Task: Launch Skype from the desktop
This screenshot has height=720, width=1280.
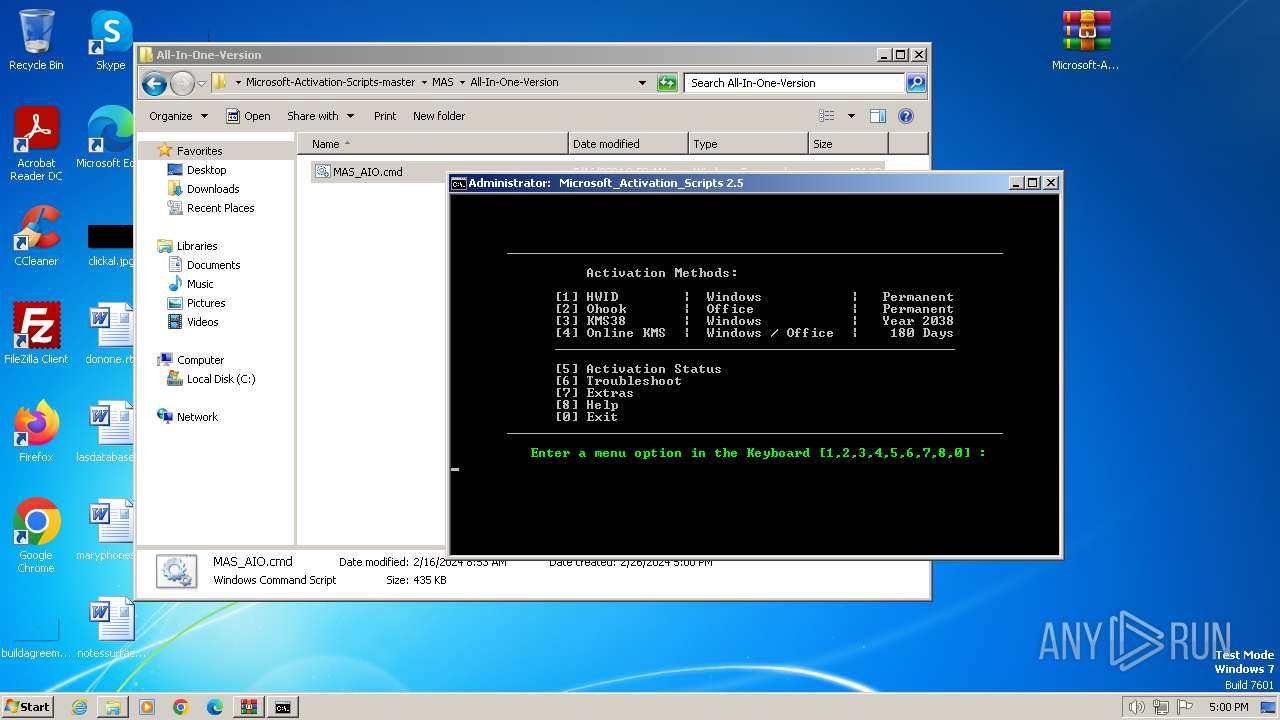Action: (110, 40)
